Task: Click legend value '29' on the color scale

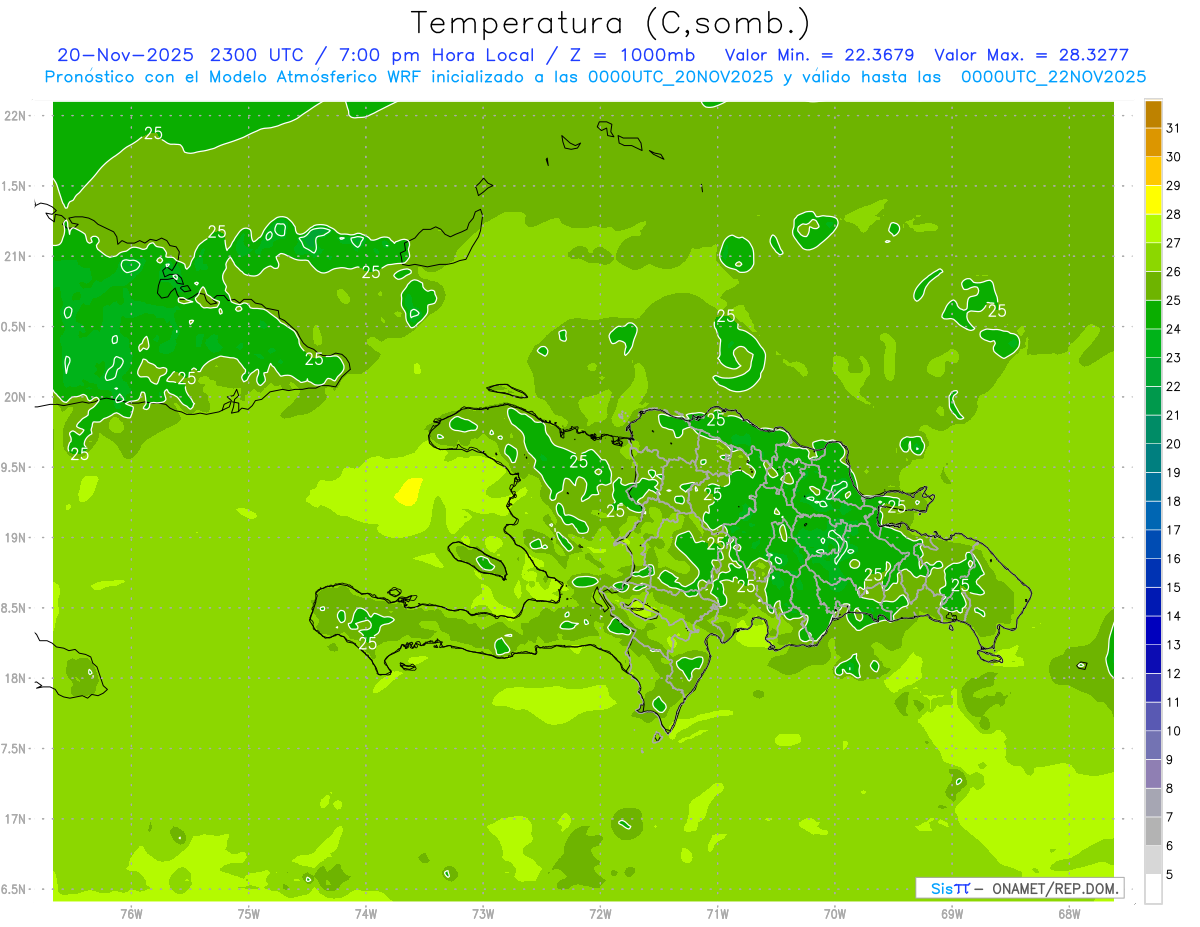Action: [1173, 185]
